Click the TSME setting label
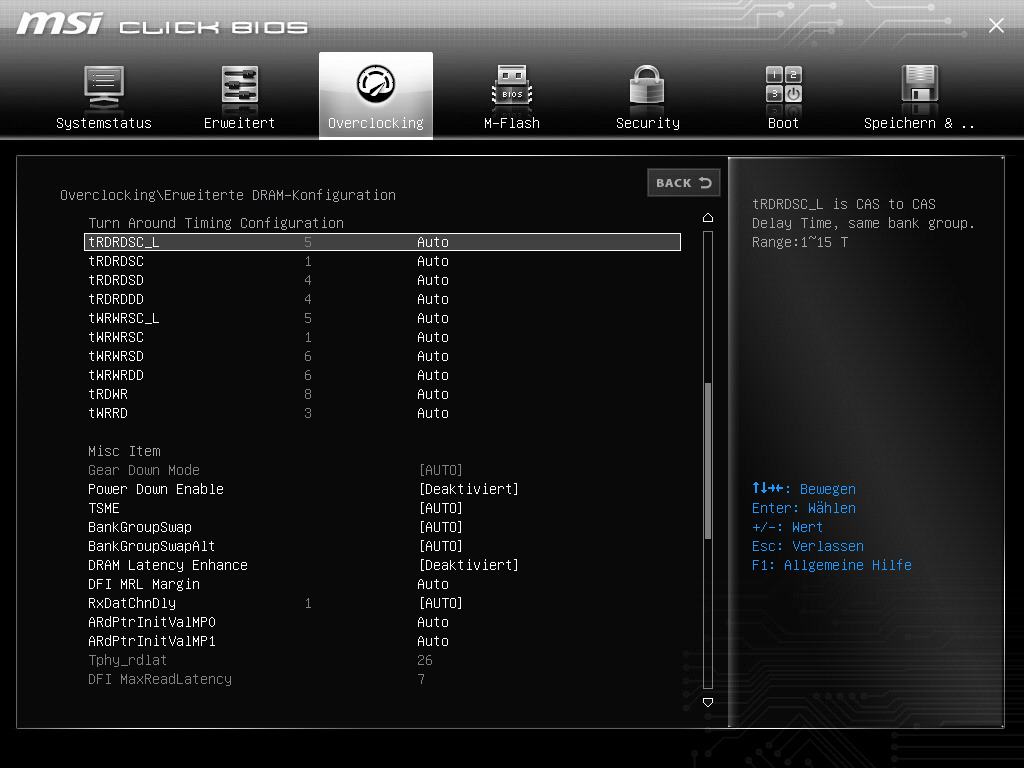Image resolution: width=1024 pixels, height=768 pixels. (x=104, y=508)
